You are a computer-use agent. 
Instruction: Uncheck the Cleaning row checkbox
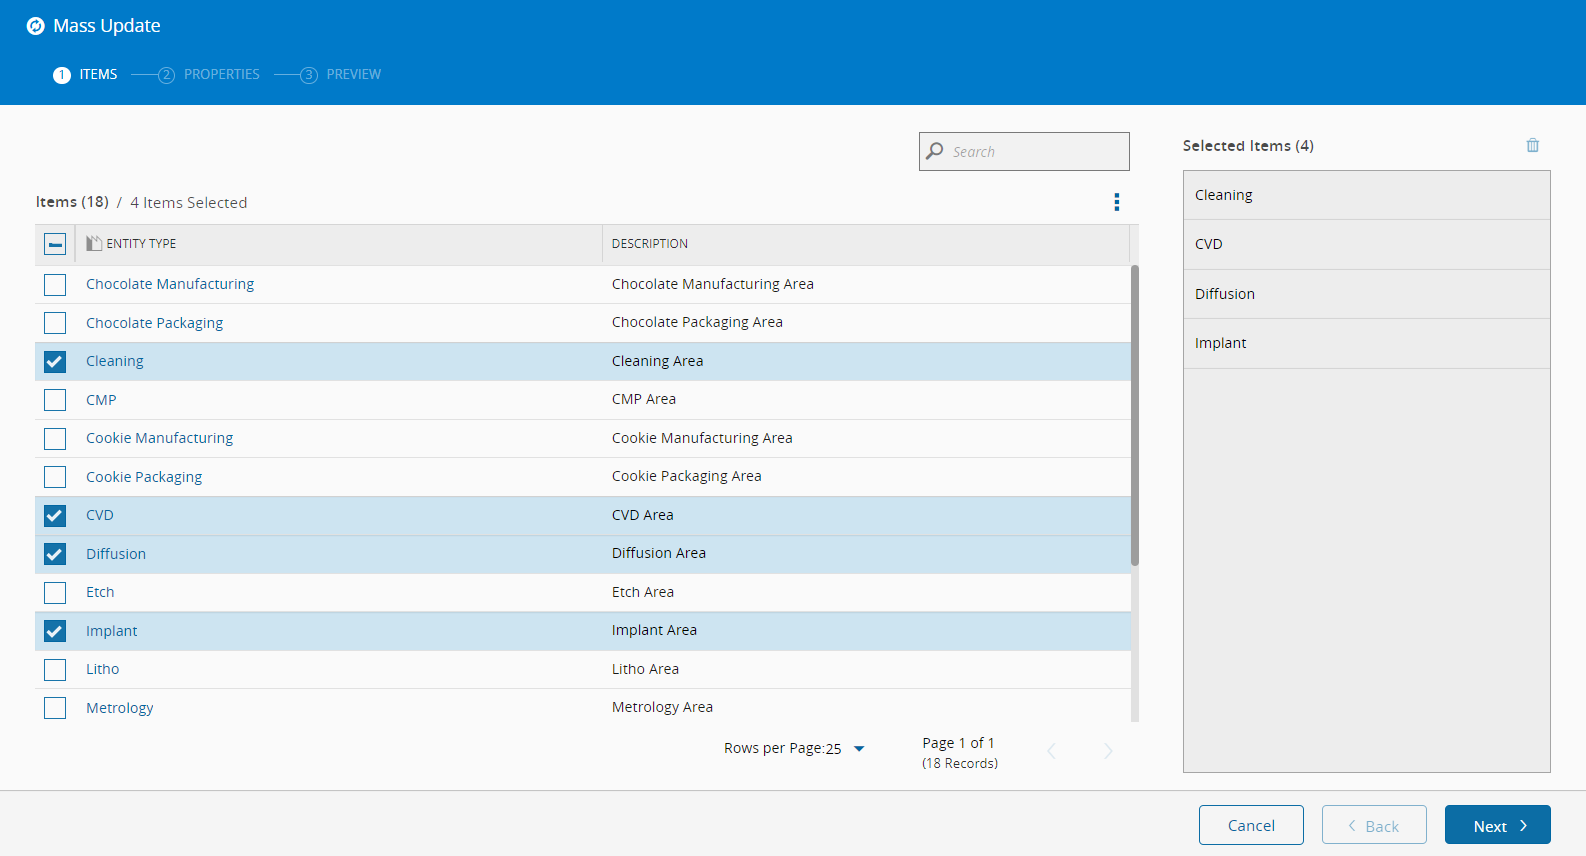pos(55,362)
